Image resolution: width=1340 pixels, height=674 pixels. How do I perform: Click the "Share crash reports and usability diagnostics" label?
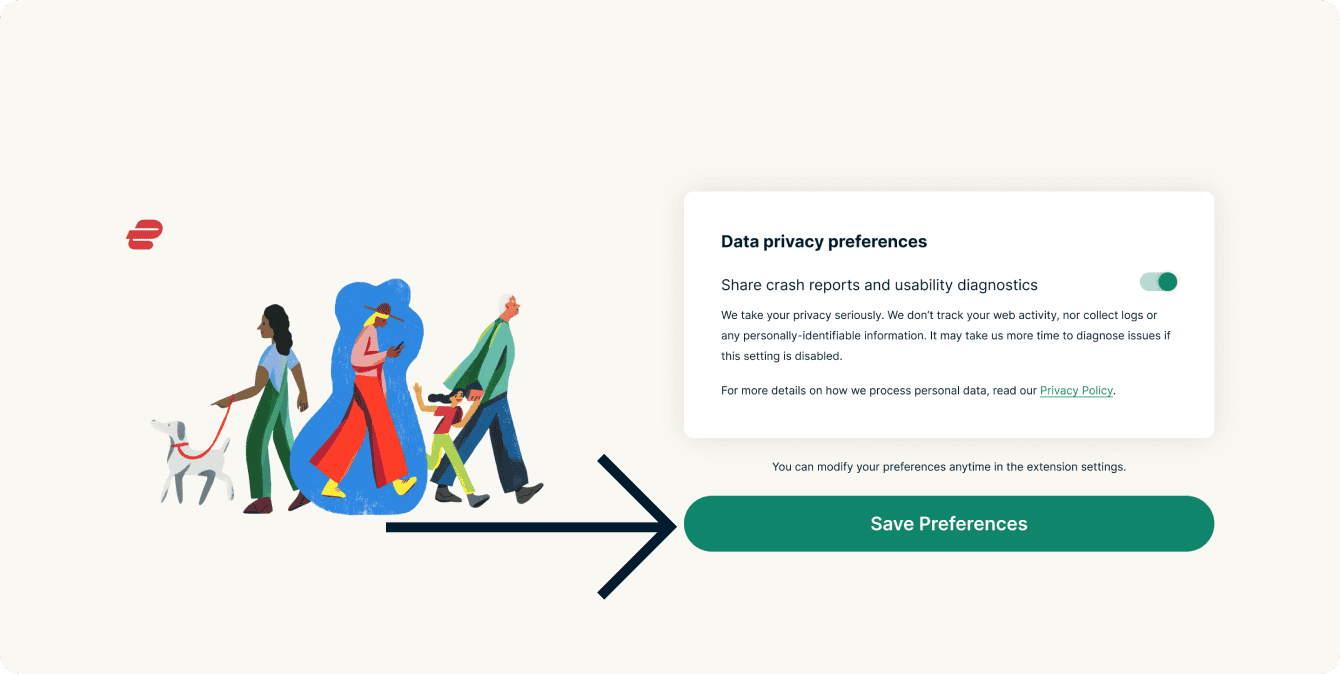879,285
